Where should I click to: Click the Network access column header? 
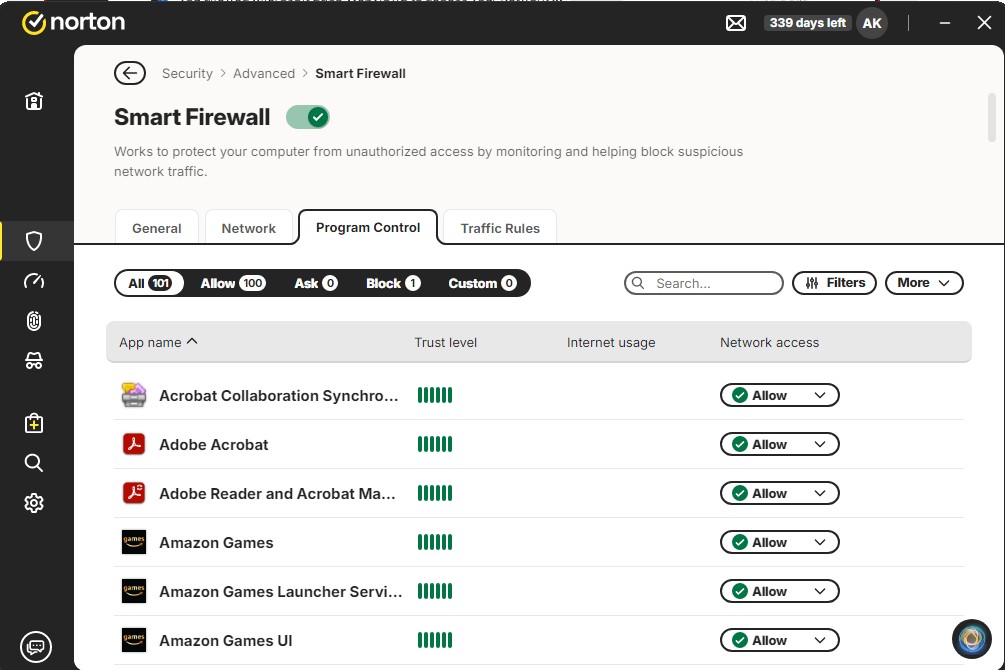(x=769, y=342)
